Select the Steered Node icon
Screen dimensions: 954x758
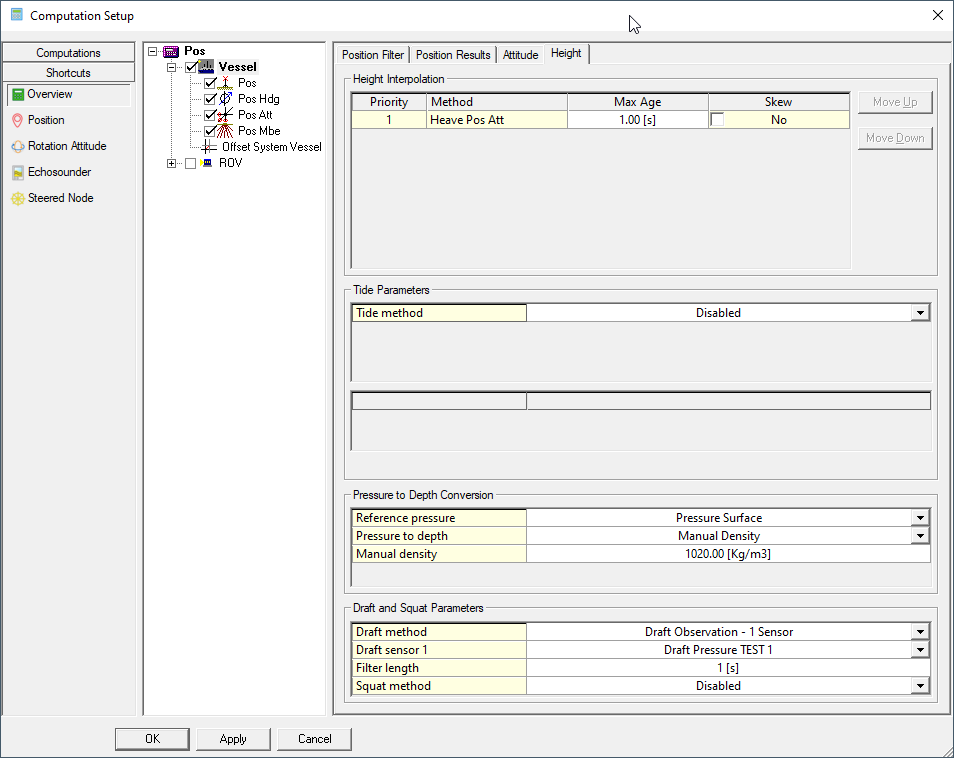[x=18, y=198]
